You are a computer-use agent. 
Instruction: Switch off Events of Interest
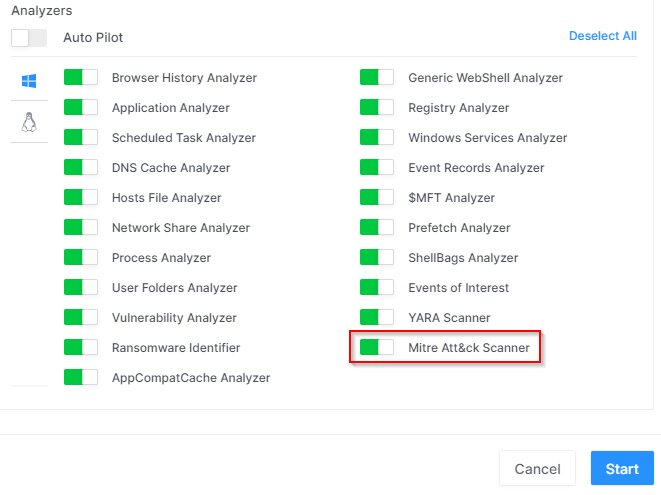click(x=377, y=288)
